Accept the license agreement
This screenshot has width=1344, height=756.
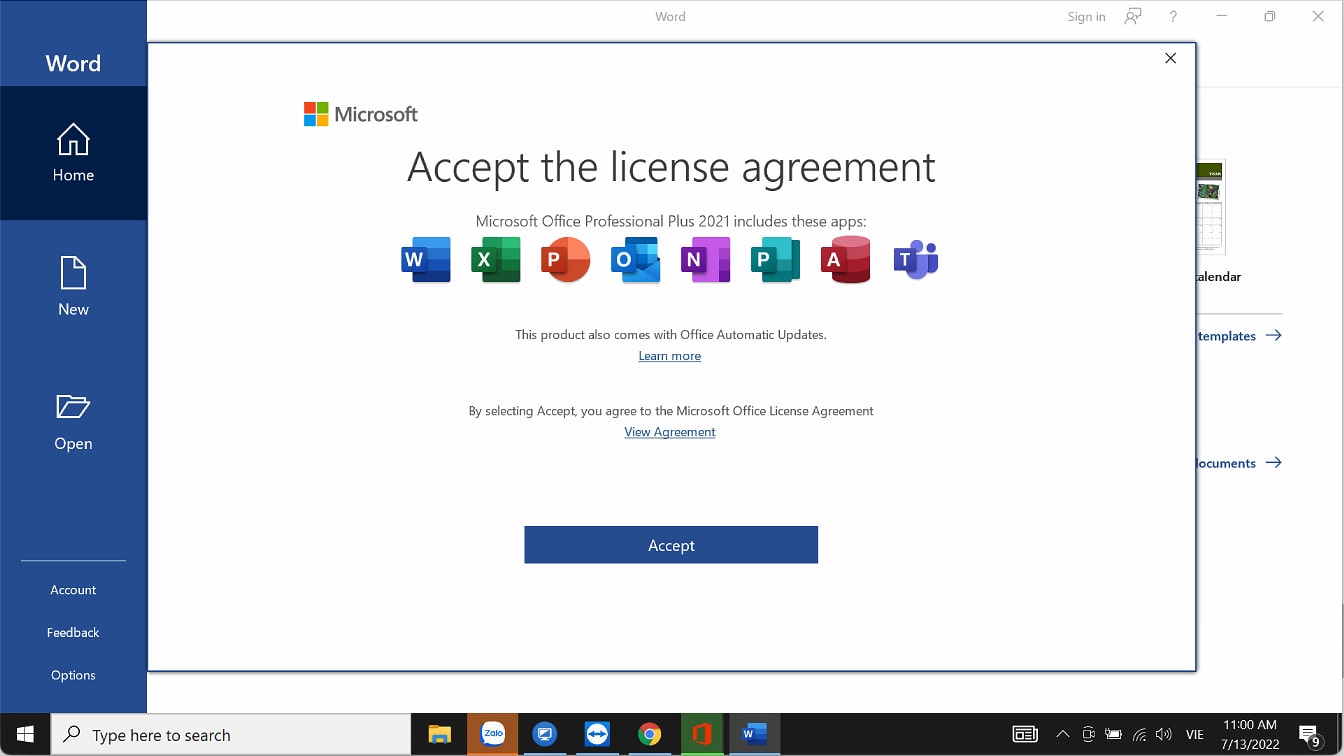pos(670,544)
